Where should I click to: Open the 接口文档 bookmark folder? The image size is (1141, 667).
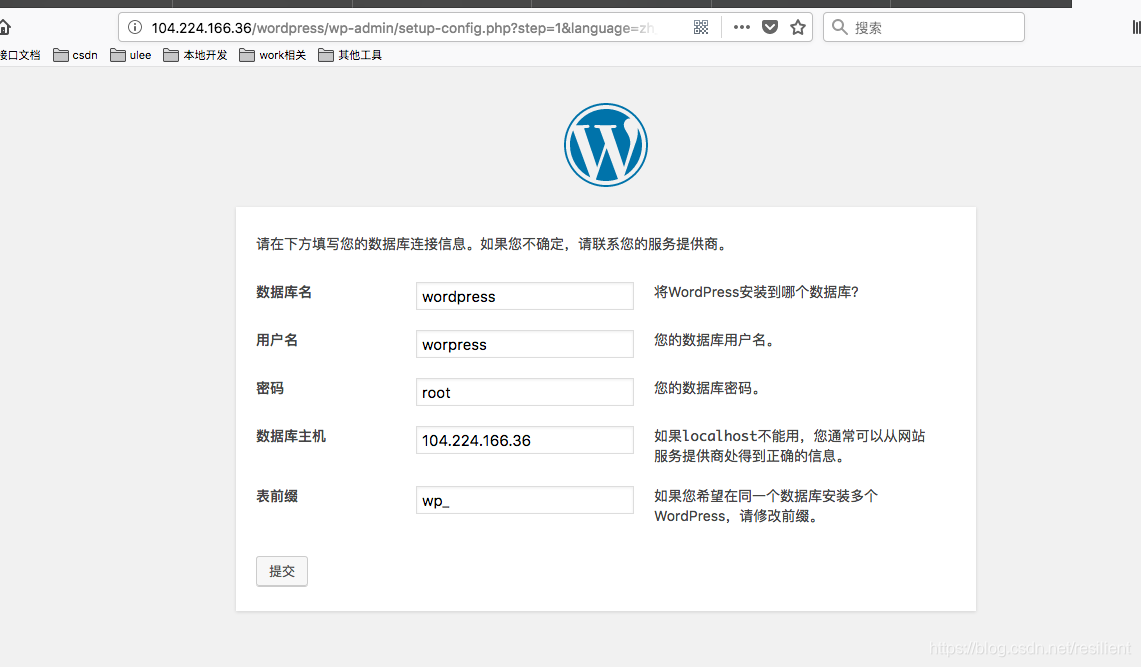pos(20,55)
